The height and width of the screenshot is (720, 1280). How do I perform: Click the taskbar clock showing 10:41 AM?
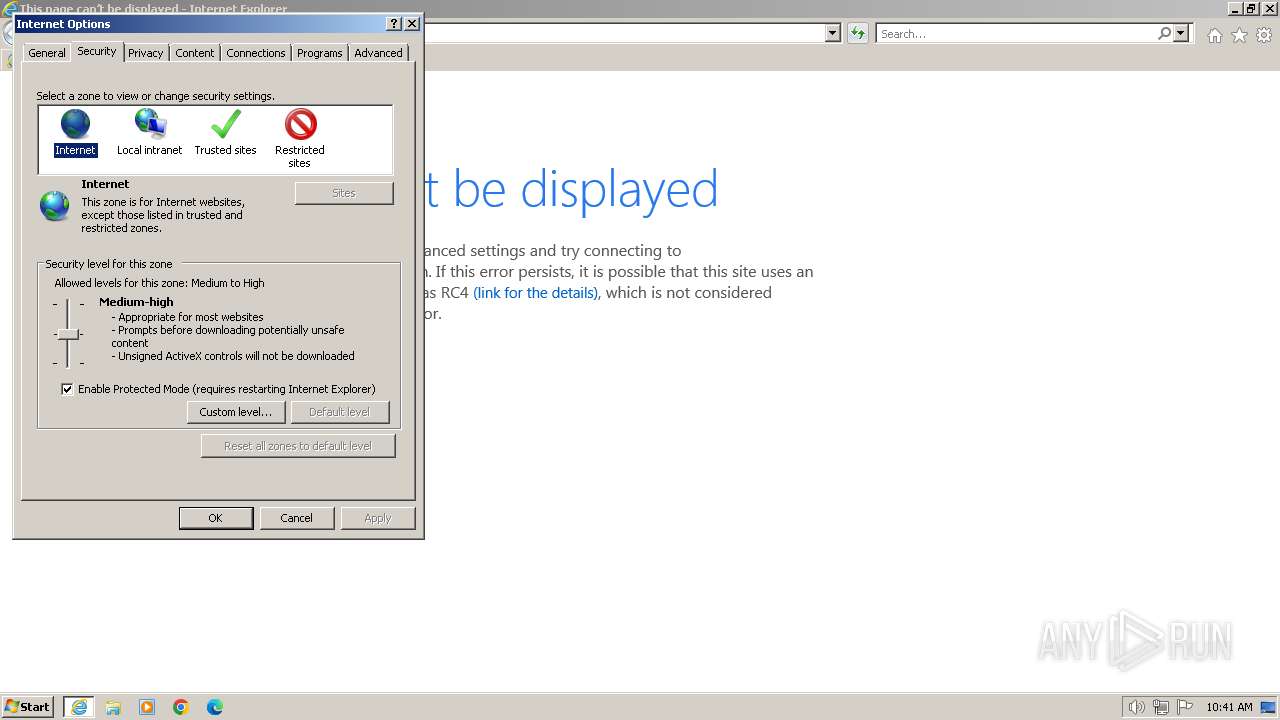coord(1229,707)
